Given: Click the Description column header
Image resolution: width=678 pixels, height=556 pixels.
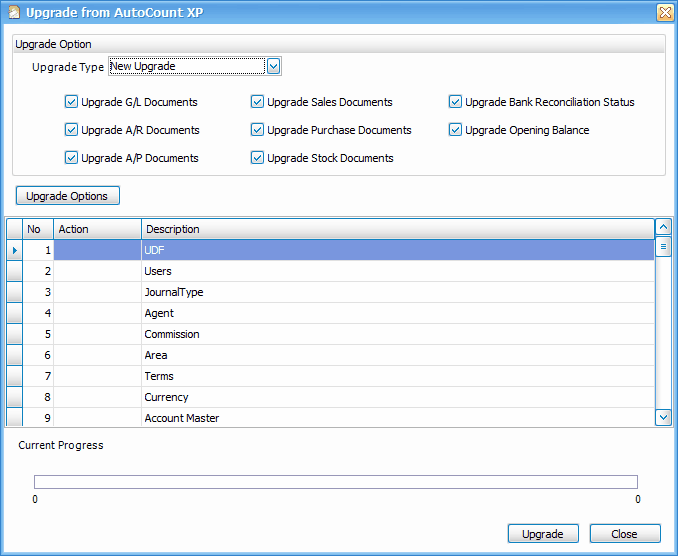Looking at the screenshot, I should [398, 229].
